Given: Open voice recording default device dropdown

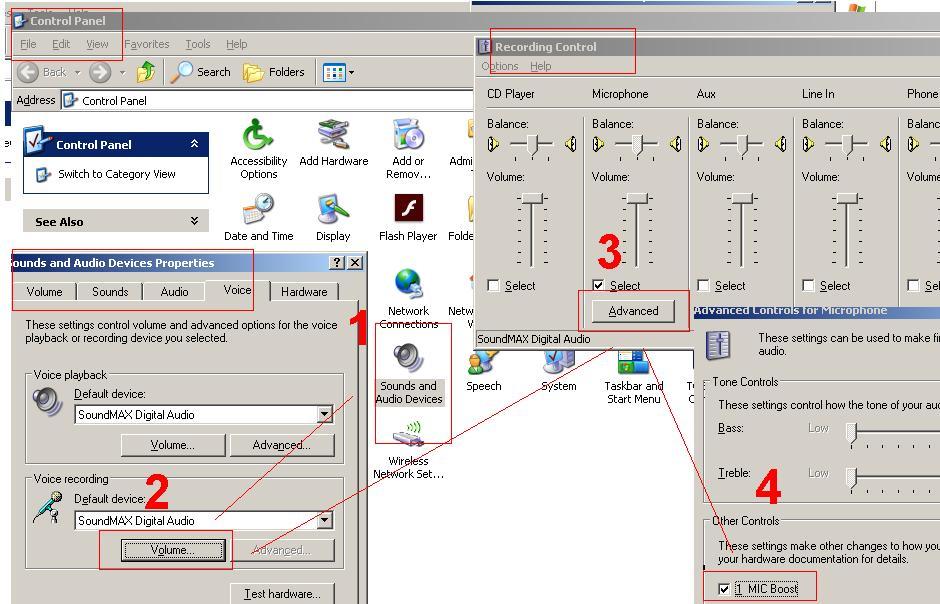Looking at the screenshot, I should pyautogui.click(x=324, y=520).
